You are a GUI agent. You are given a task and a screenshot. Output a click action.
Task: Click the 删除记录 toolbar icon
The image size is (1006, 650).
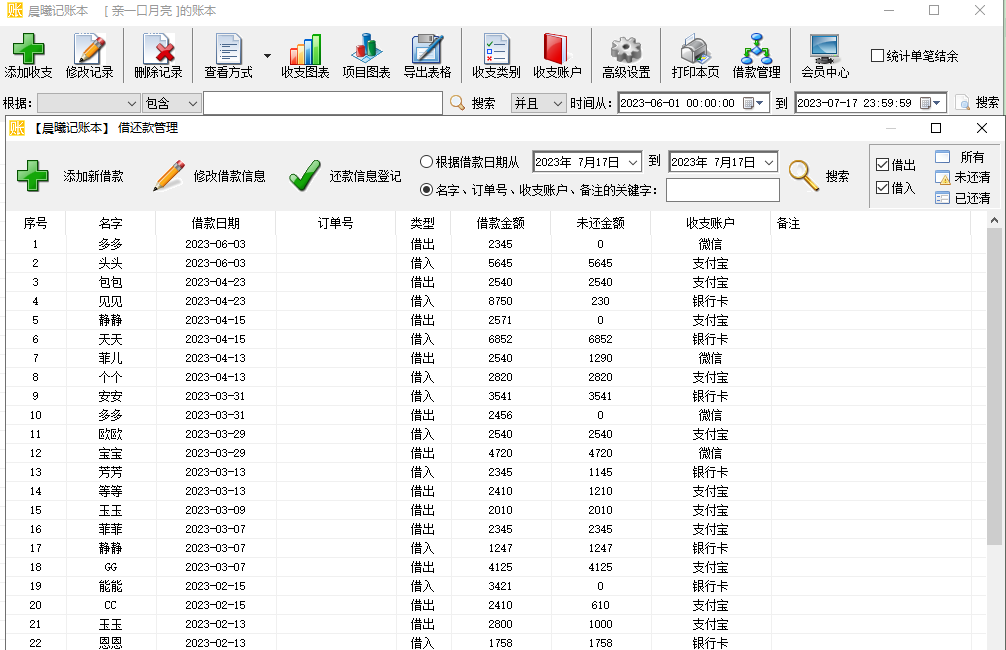click(x=158, y=49)
